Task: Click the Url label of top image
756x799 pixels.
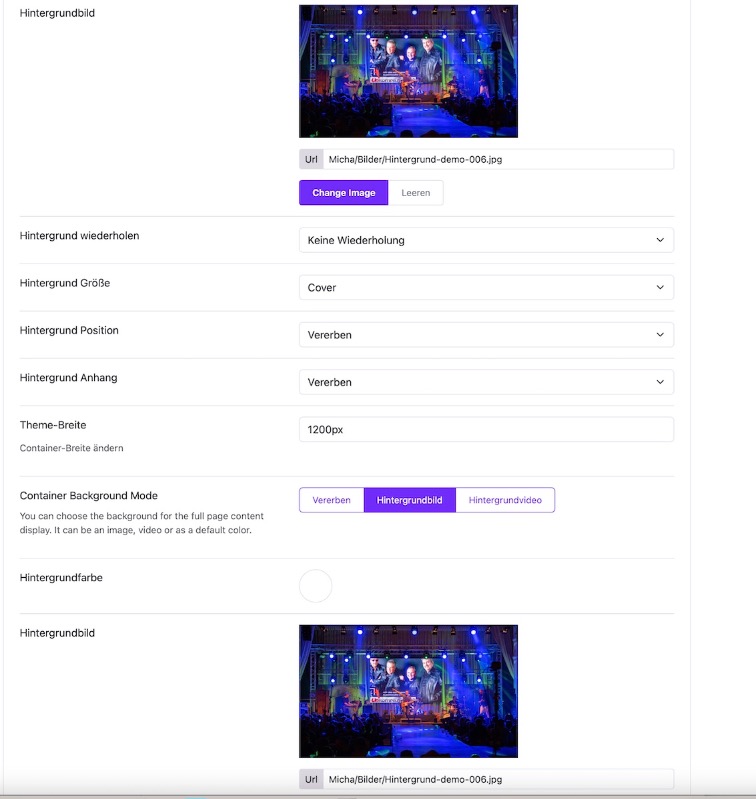Action: click(311, 159)
